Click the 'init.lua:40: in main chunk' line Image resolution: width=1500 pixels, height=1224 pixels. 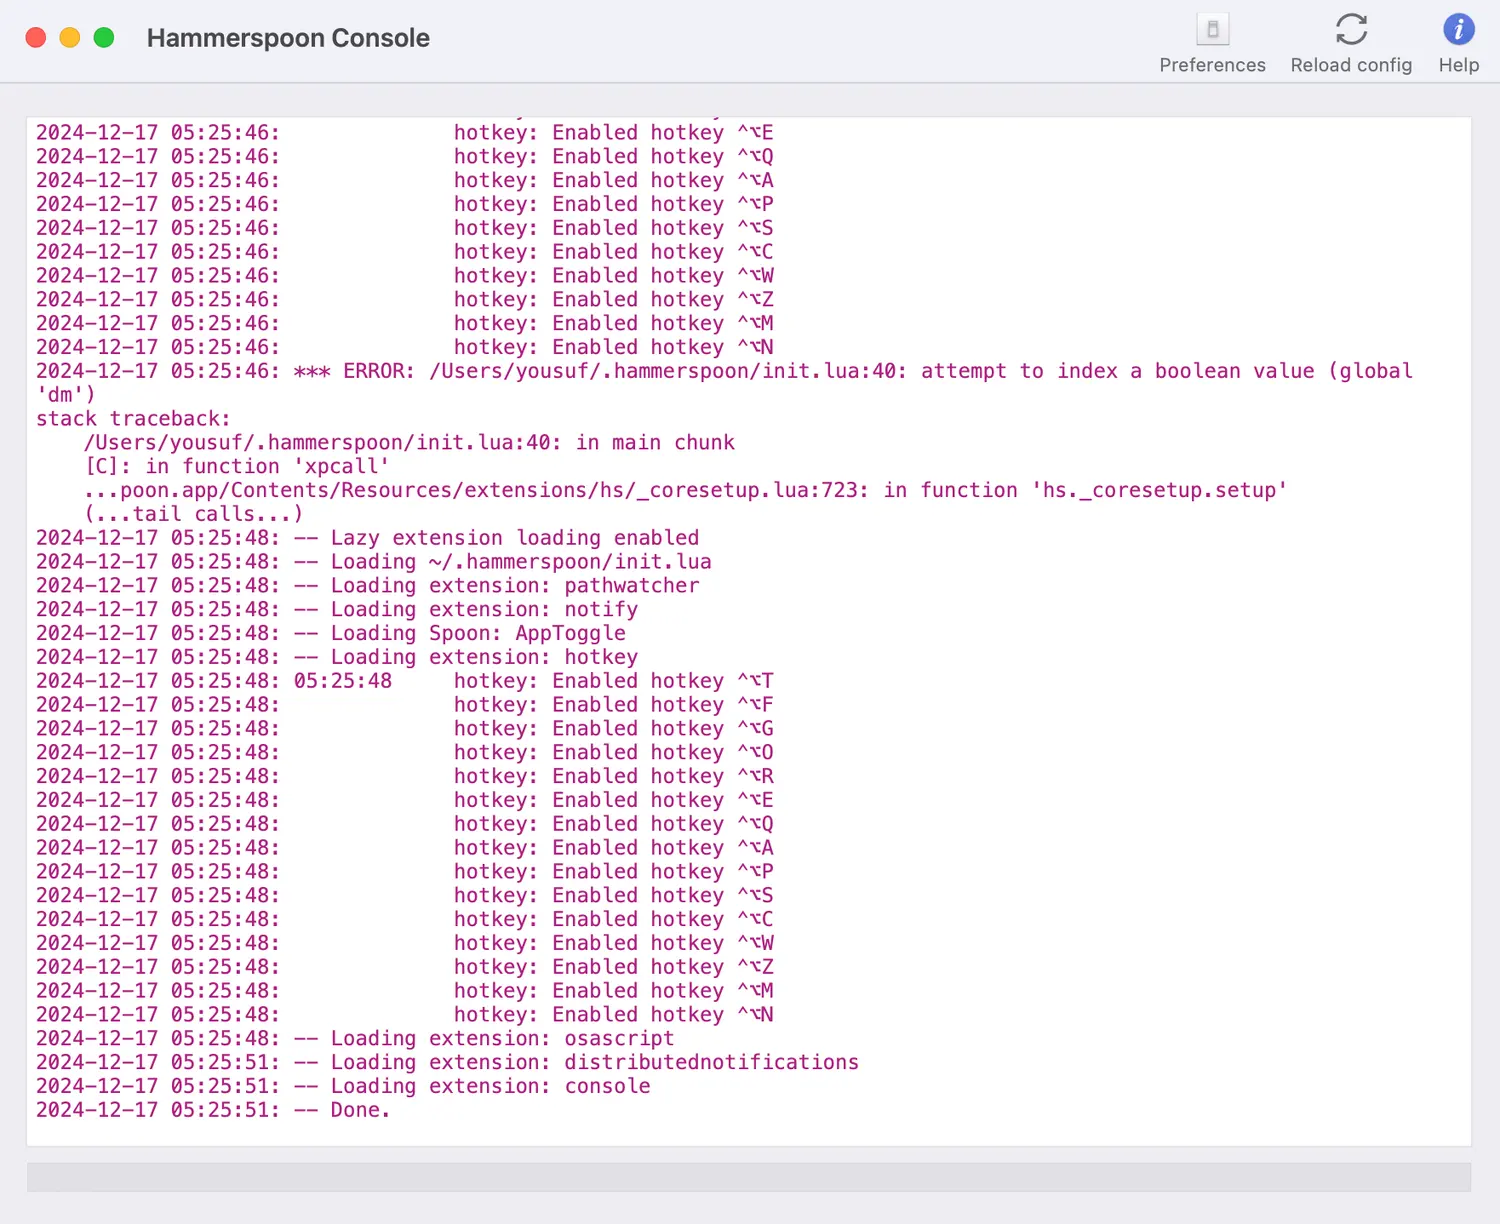pos(410,443)
